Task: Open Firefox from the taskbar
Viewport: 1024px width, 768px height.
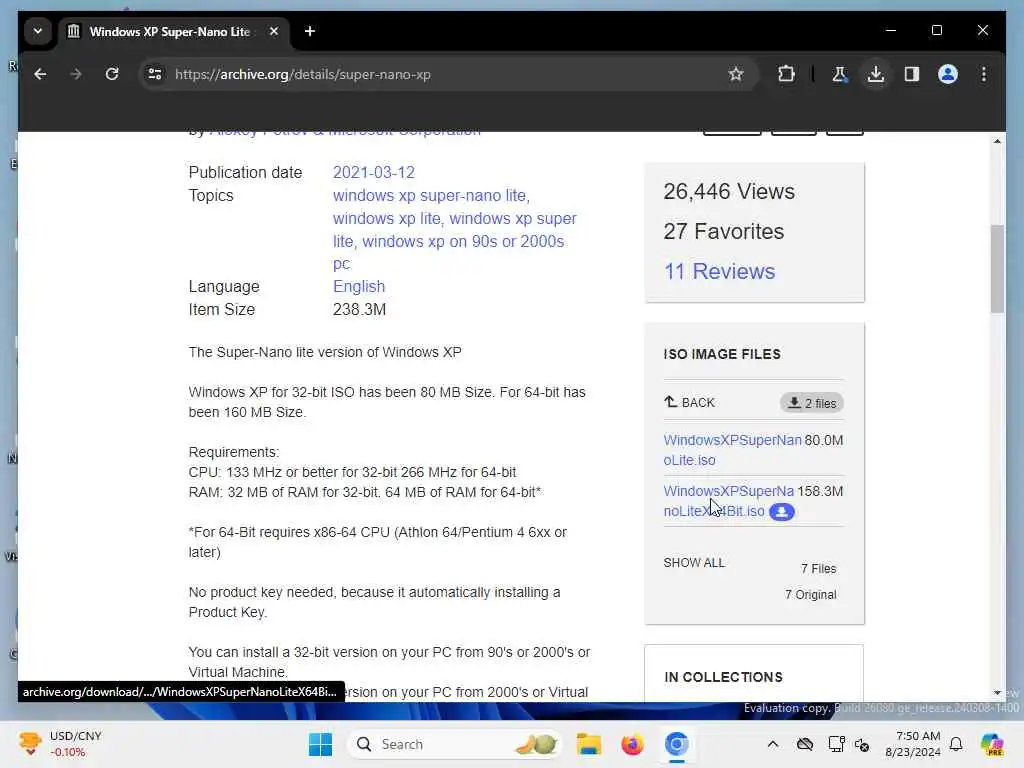Action: [x=632, y=744]
